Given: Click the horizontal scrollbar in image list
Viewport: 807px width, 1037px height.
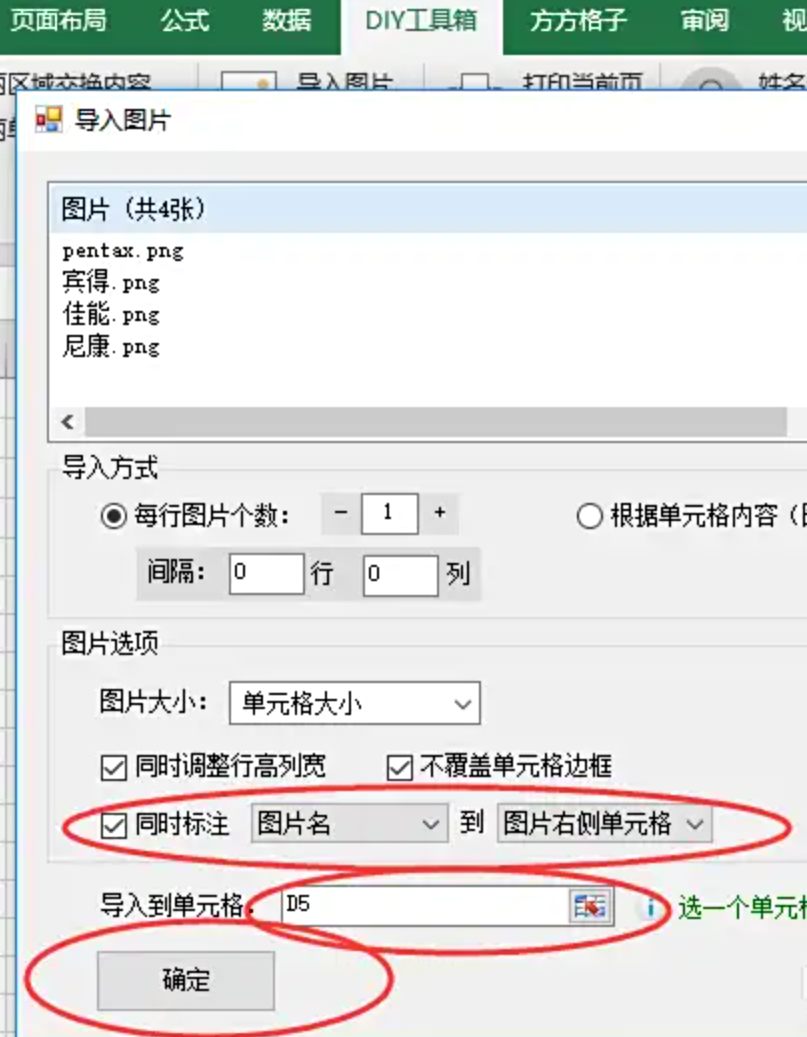Looking at the screenshot, I should (x=435, y=422).
